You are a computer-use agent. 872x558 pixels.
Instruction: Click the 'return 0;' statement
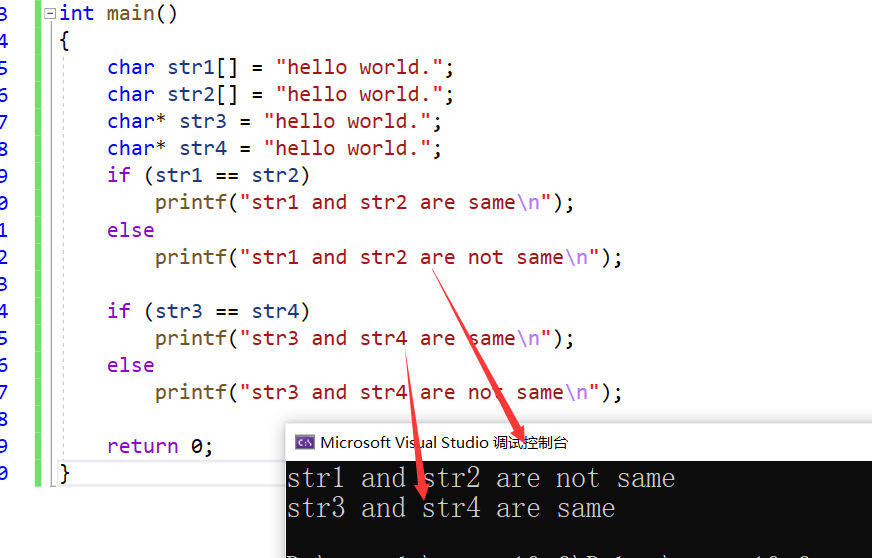(x=160, y=446)
